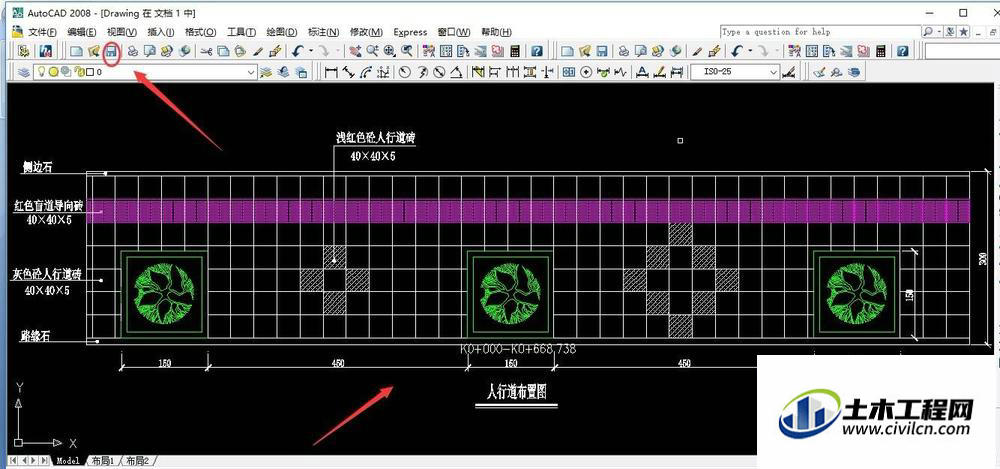1000x469 pixels.
Task: Expand the layer control dropdown
Action: pos(251,72)
